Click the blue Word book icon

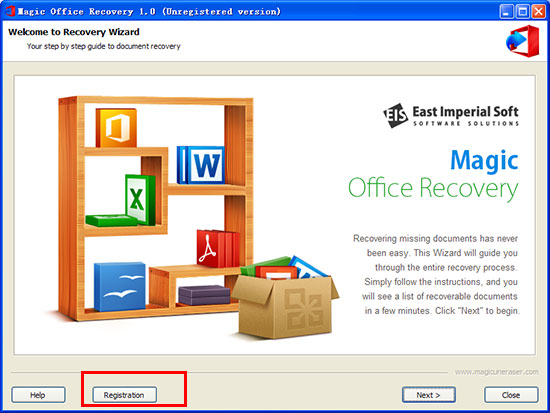point(201,165)
